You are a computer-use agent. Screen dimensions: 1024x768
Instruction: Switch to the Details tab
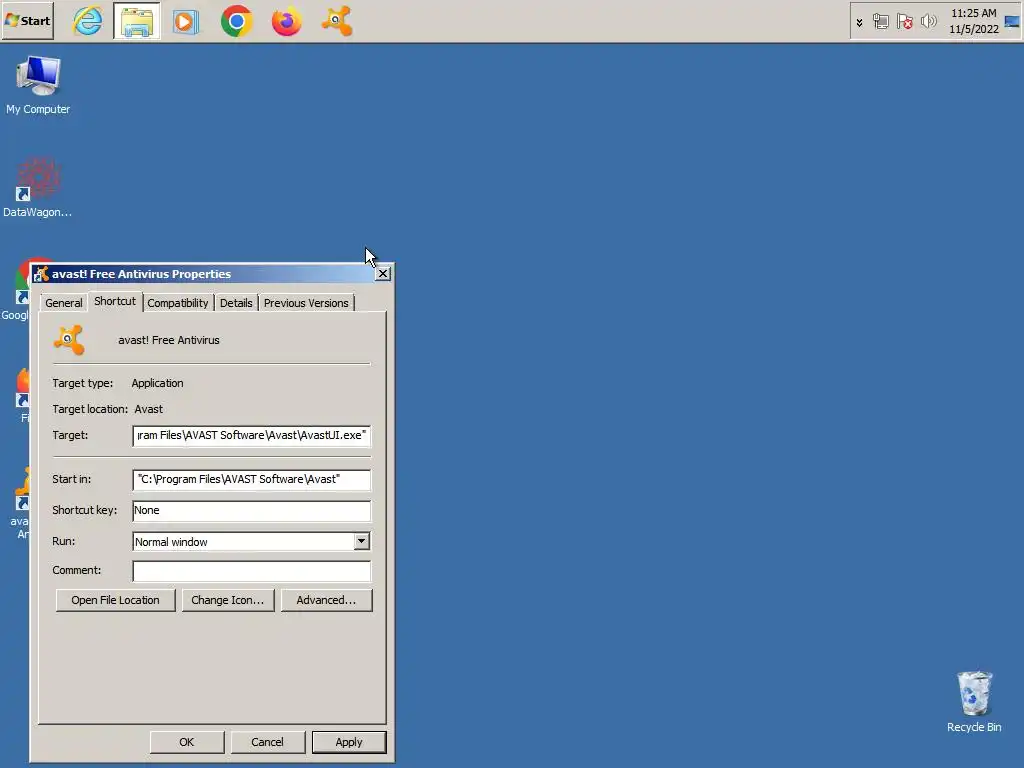click(236, 303)
